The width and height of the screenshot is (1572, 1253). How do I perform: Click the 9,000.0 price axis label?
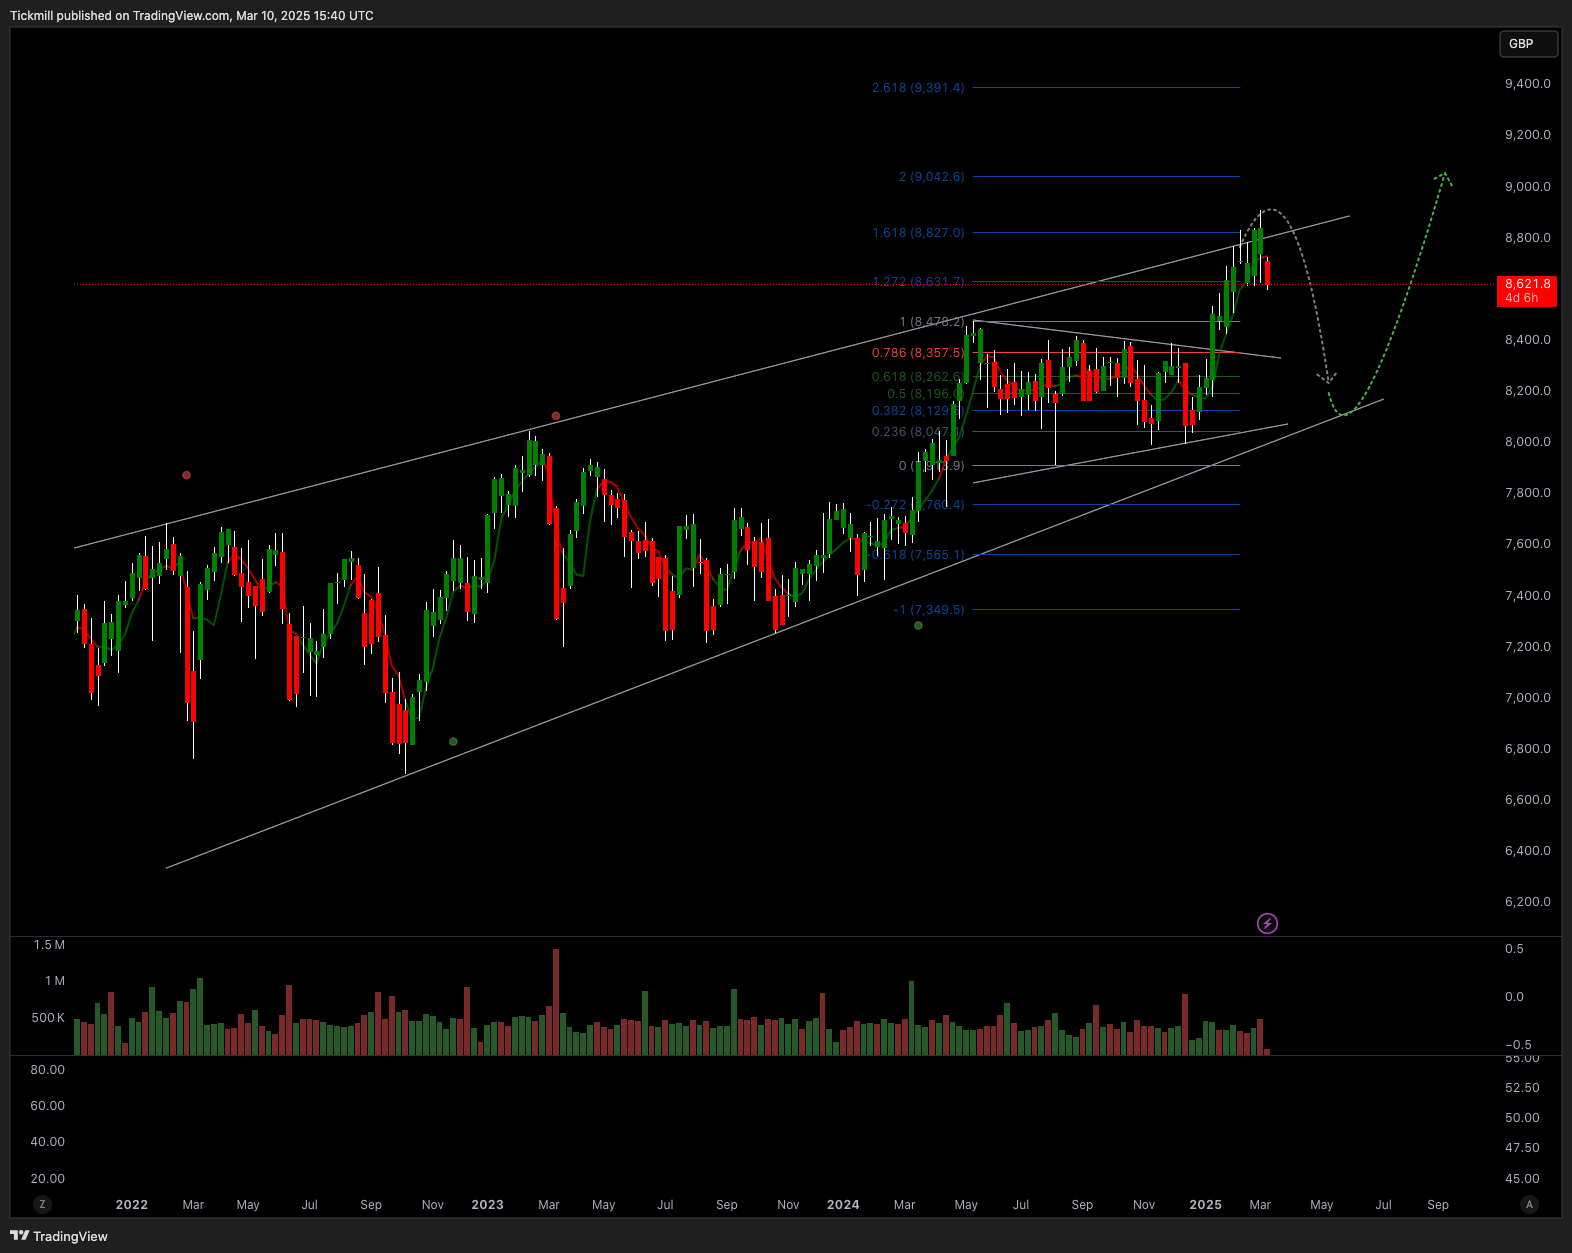(x=1527, y=187)
